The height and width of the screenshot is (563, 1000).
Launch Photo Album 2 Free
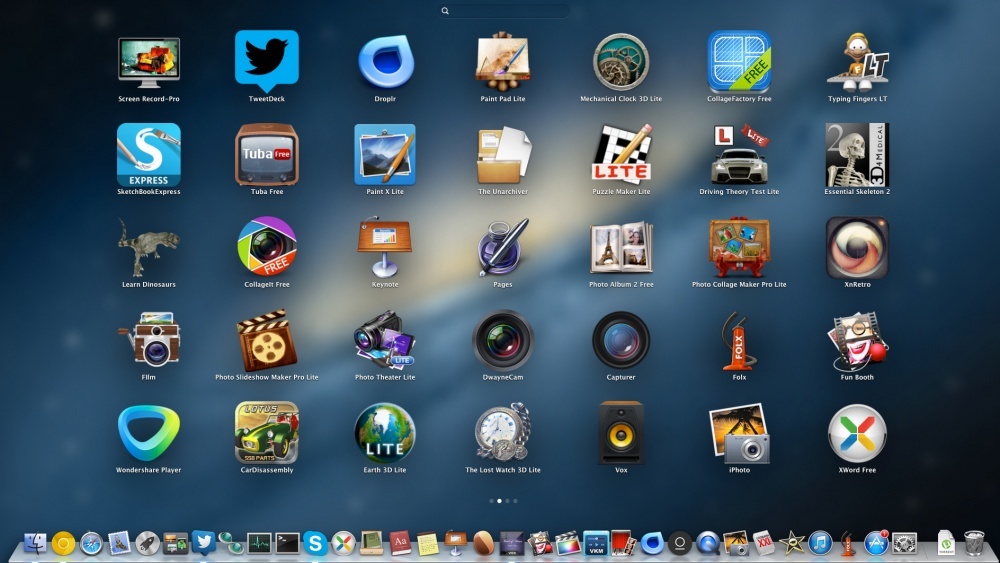[621, 247]
